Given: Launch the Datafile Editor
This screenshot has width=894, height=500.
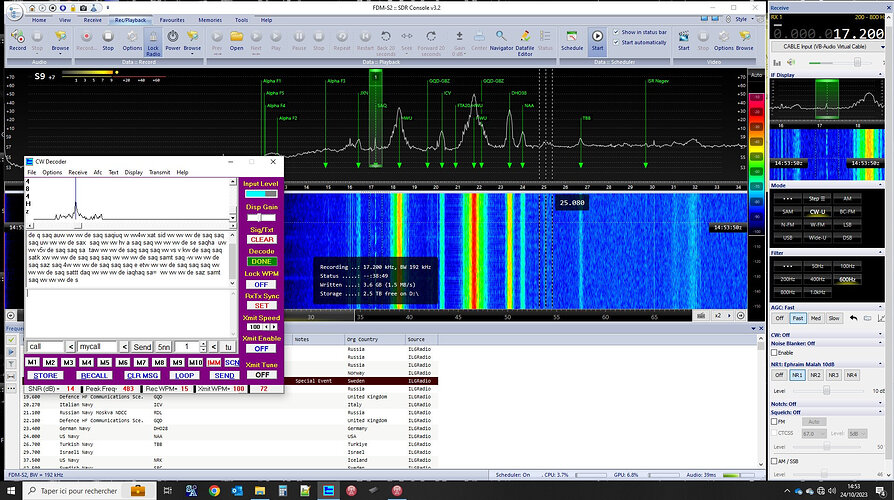Looking at the screenshot, I should coord(525,37).
